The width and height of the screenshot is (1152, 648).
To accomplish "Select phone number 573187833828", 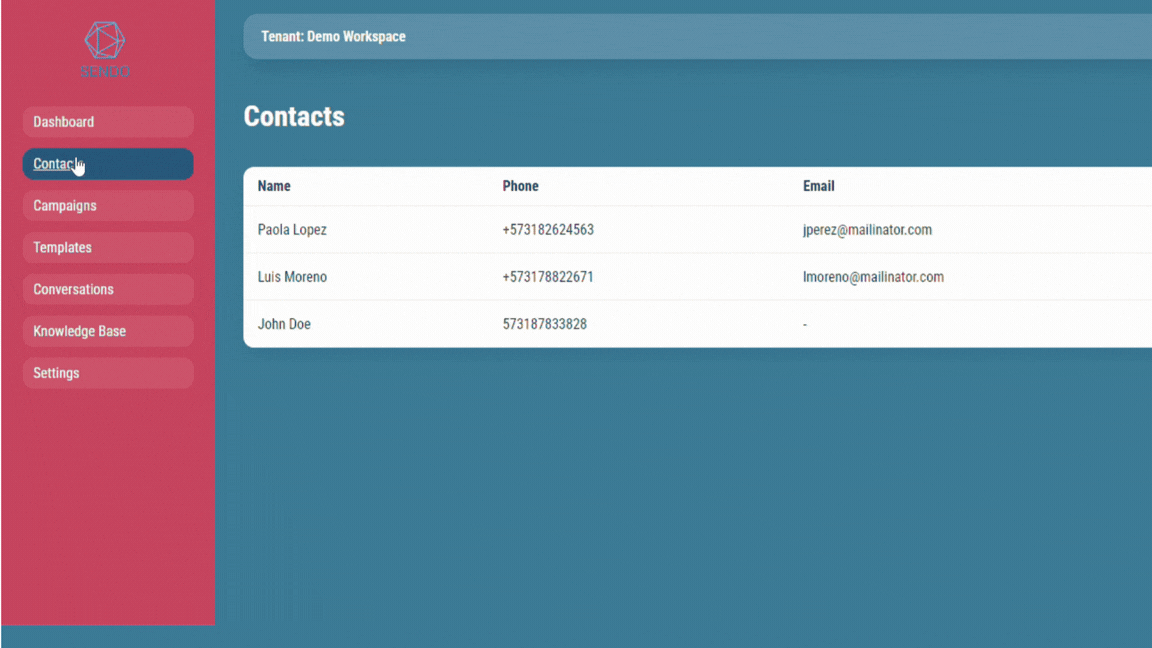I will [x=544, y=324].
